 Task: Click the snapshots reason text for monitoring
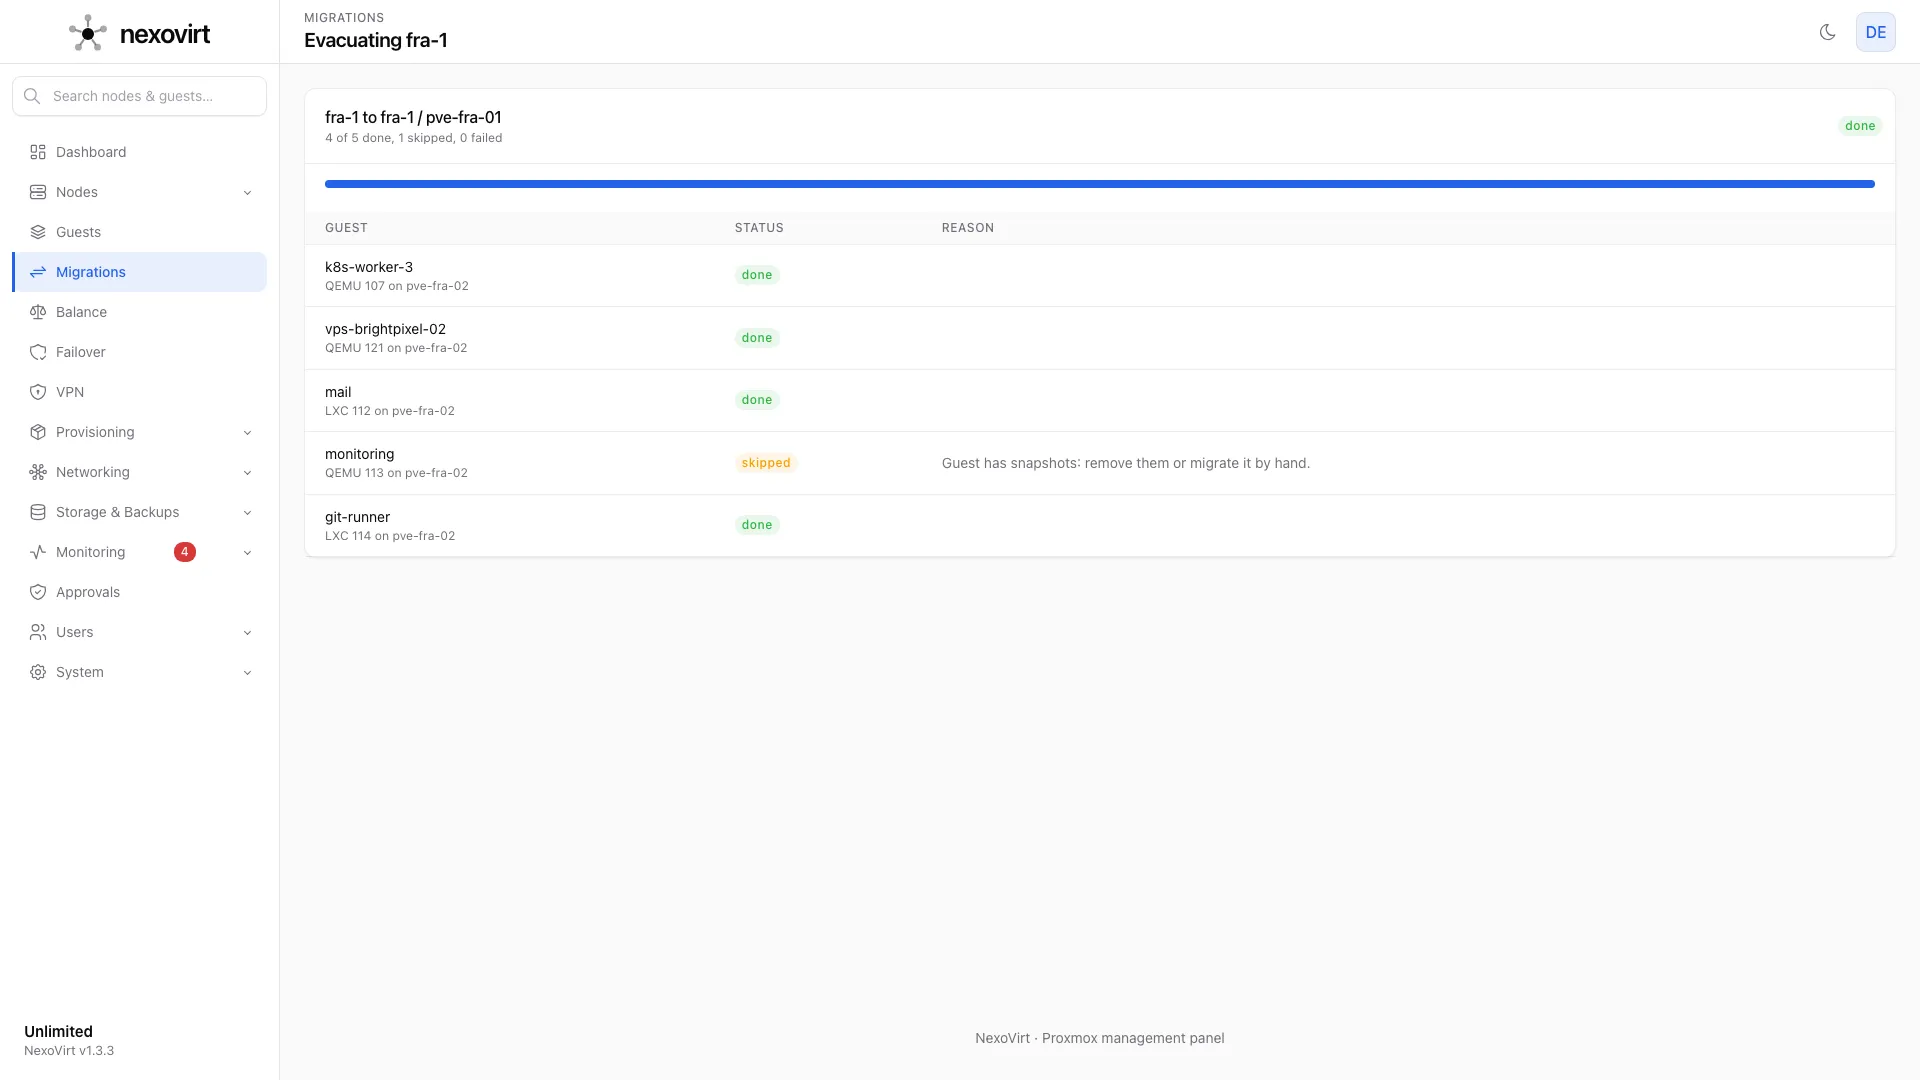(x=1126, y=463)
